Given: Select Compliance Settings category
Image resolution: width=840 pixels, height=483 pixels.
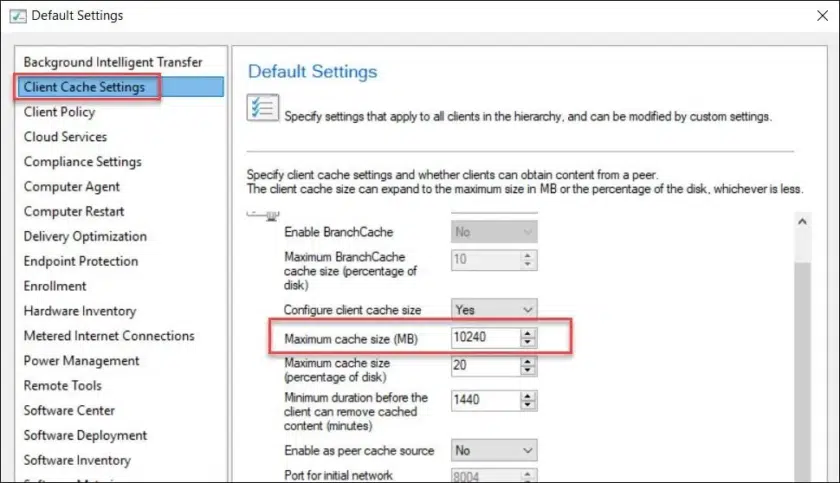Looking at the screenshot, I should [x=82, y=162].
